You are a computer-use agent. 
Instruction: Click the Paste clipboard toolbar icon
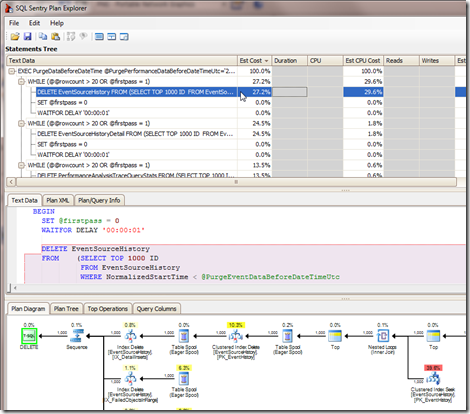pyautogui.click(x=56, y=36)
